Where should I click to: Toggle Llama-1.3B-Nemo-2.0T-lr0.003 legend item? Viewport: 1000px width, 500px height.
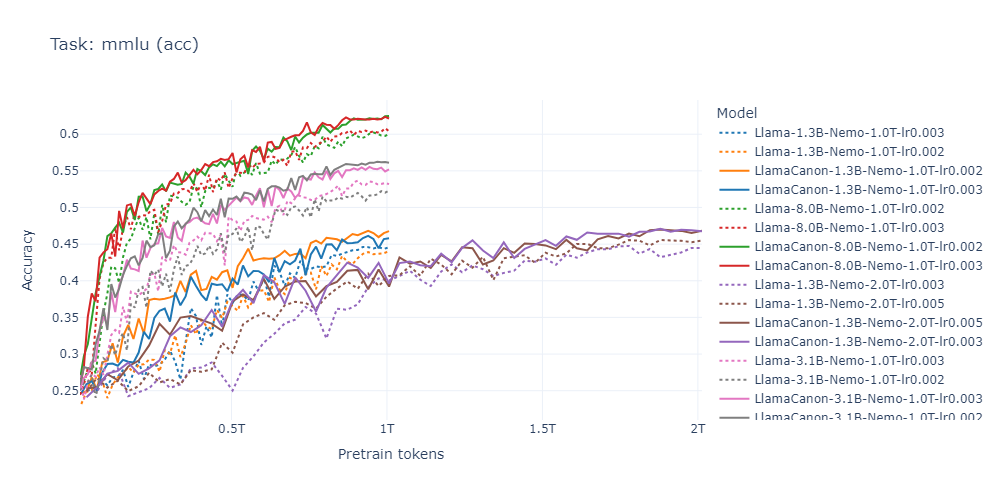[849, 284]
